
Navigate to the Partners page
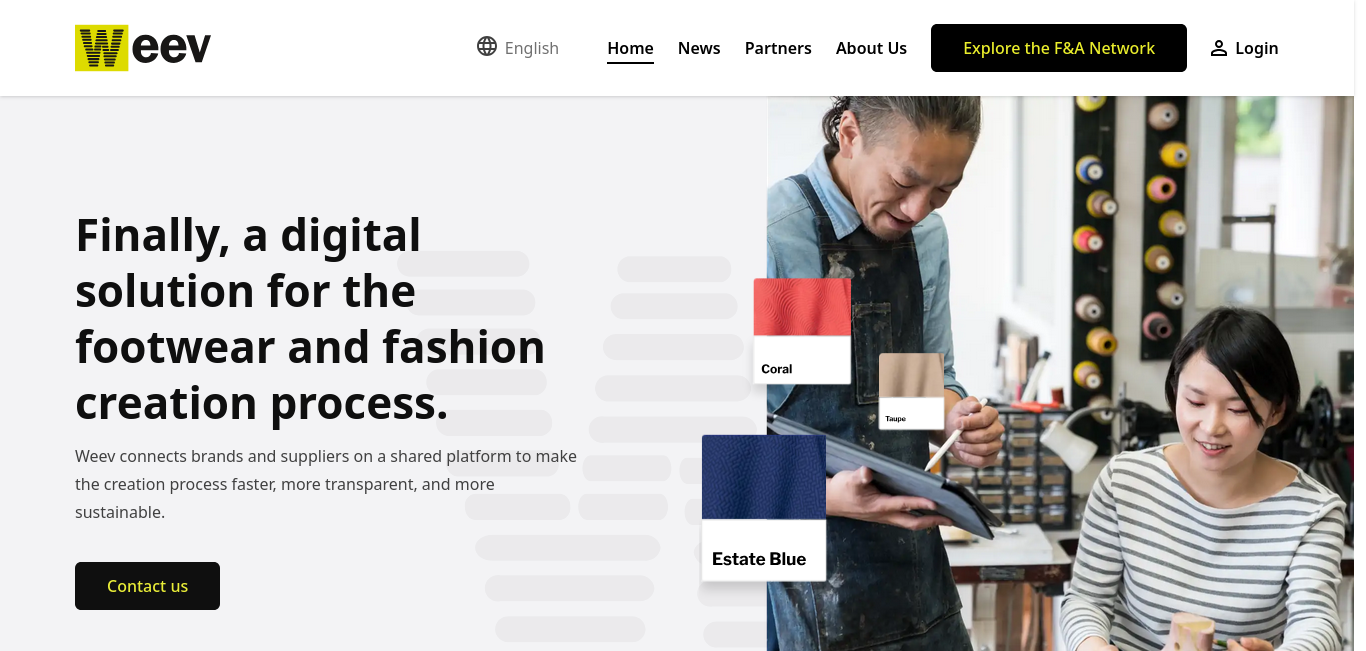(778, 48)
